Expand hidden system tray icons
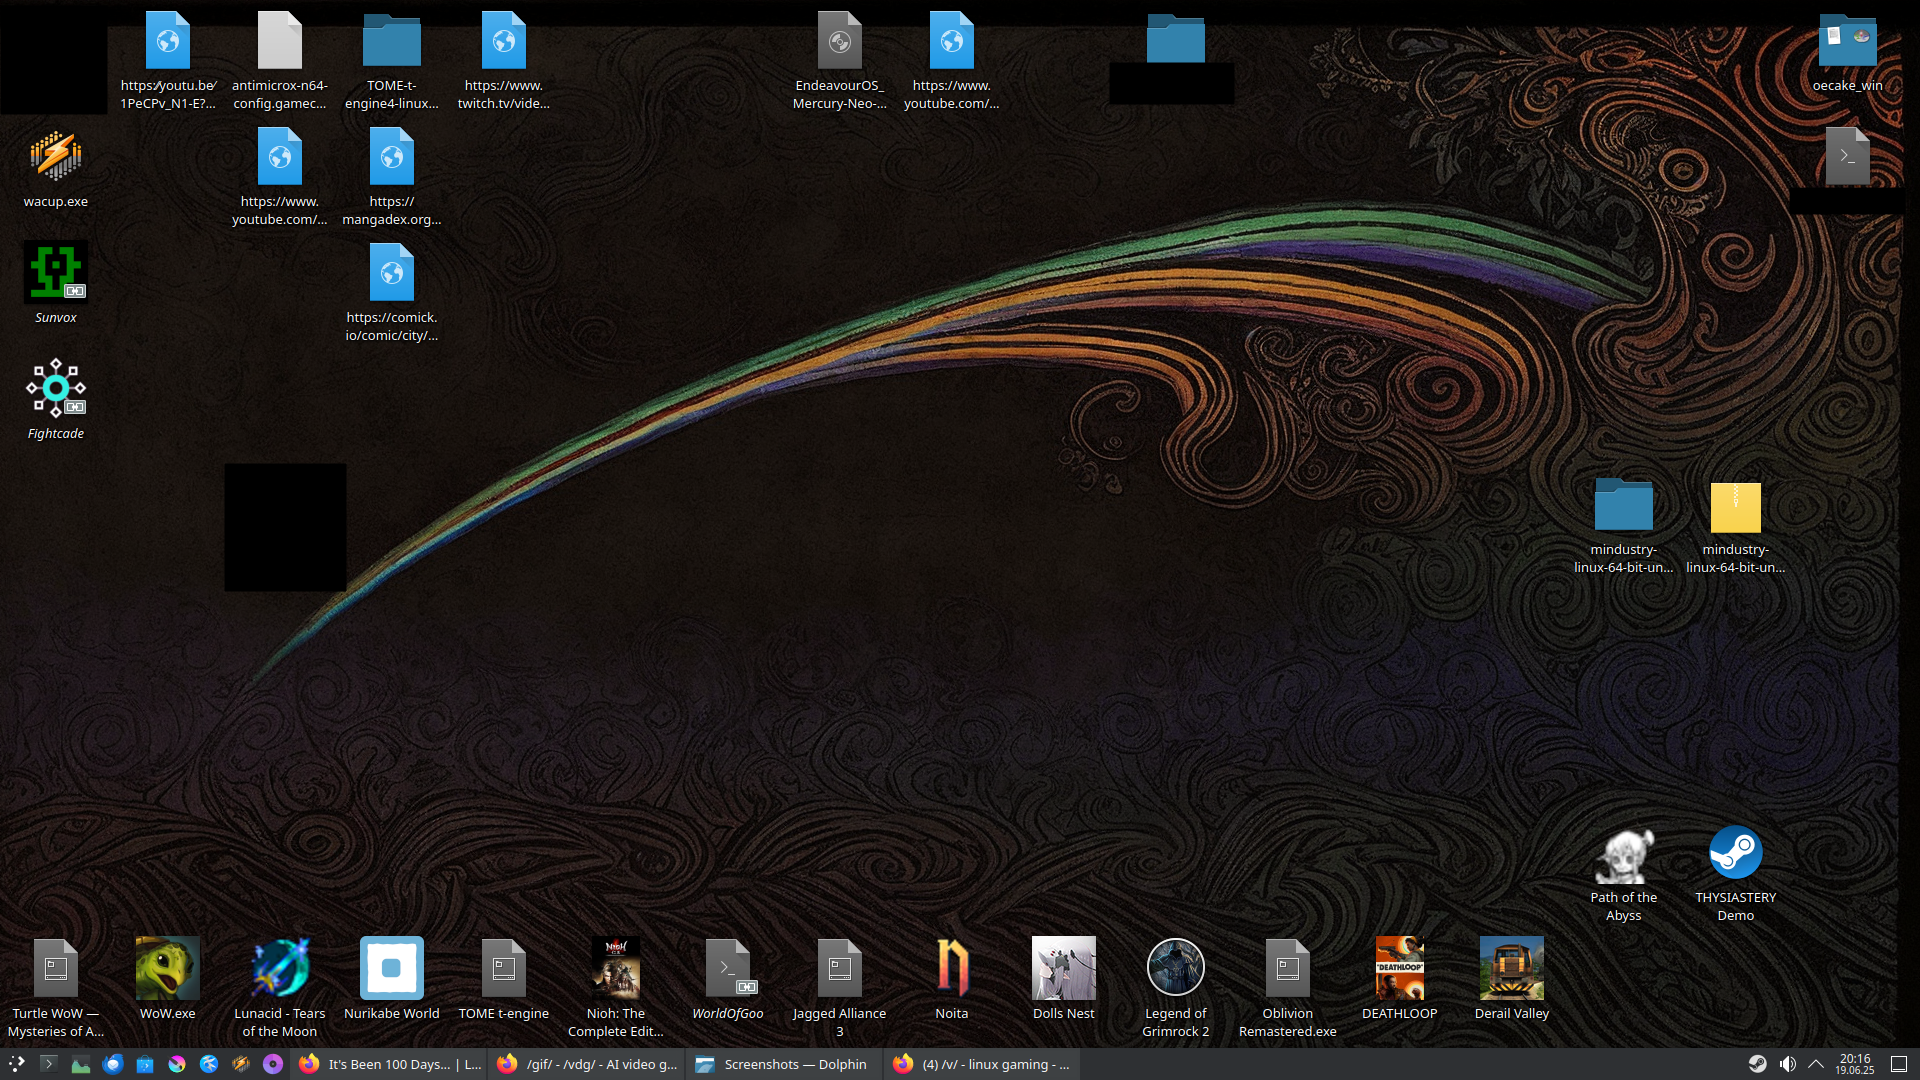The height and width of the screenshot is (1080, 1920). click(1816, 1064)
